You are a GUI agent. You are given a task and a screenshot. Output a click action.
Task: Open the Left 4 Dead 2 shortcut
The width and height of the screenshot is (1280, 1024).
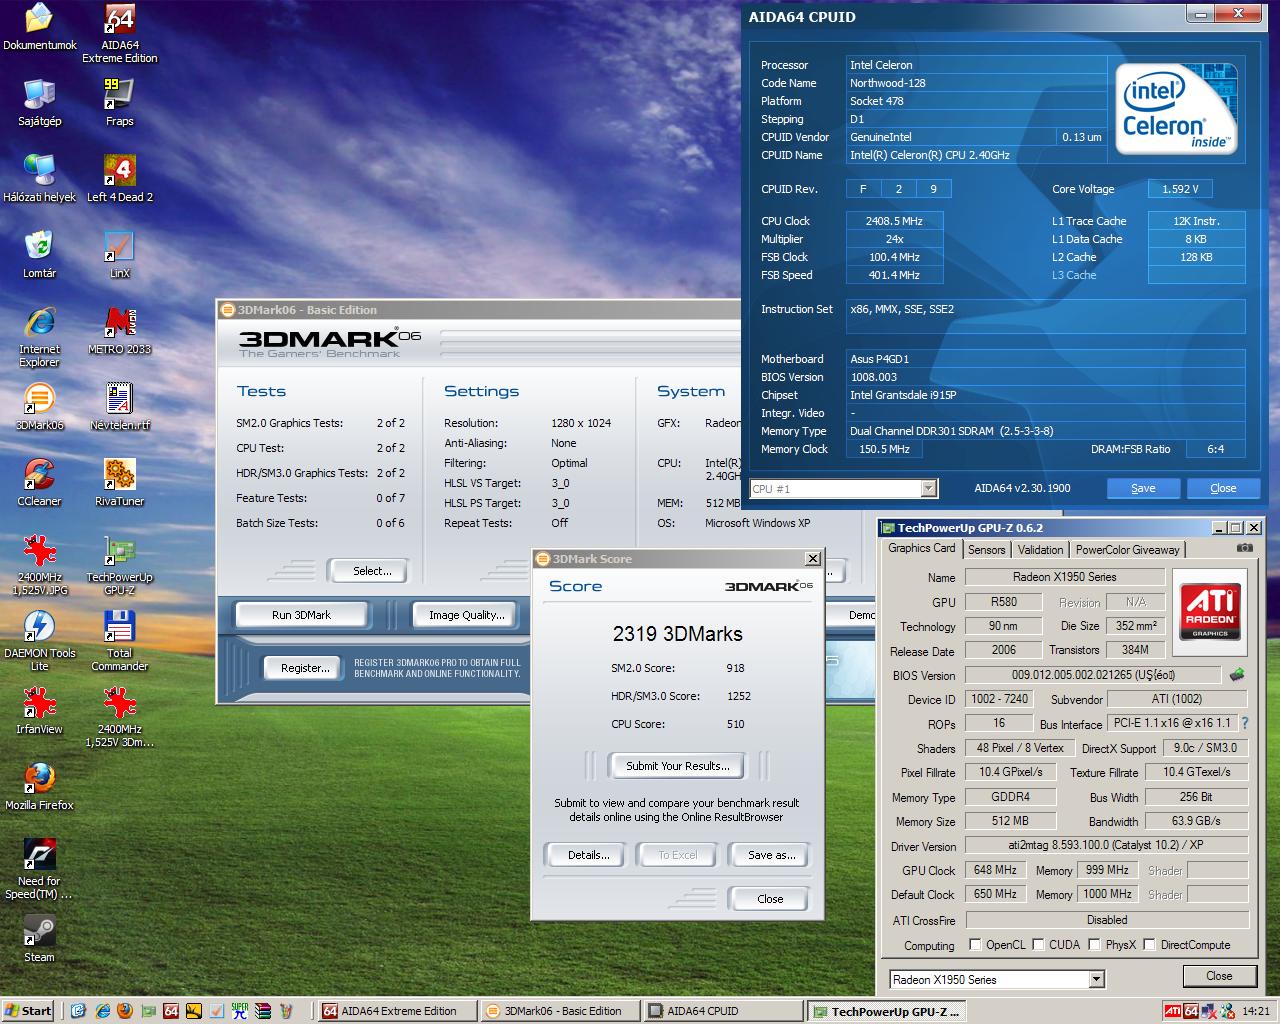click(x=119, y=179)
